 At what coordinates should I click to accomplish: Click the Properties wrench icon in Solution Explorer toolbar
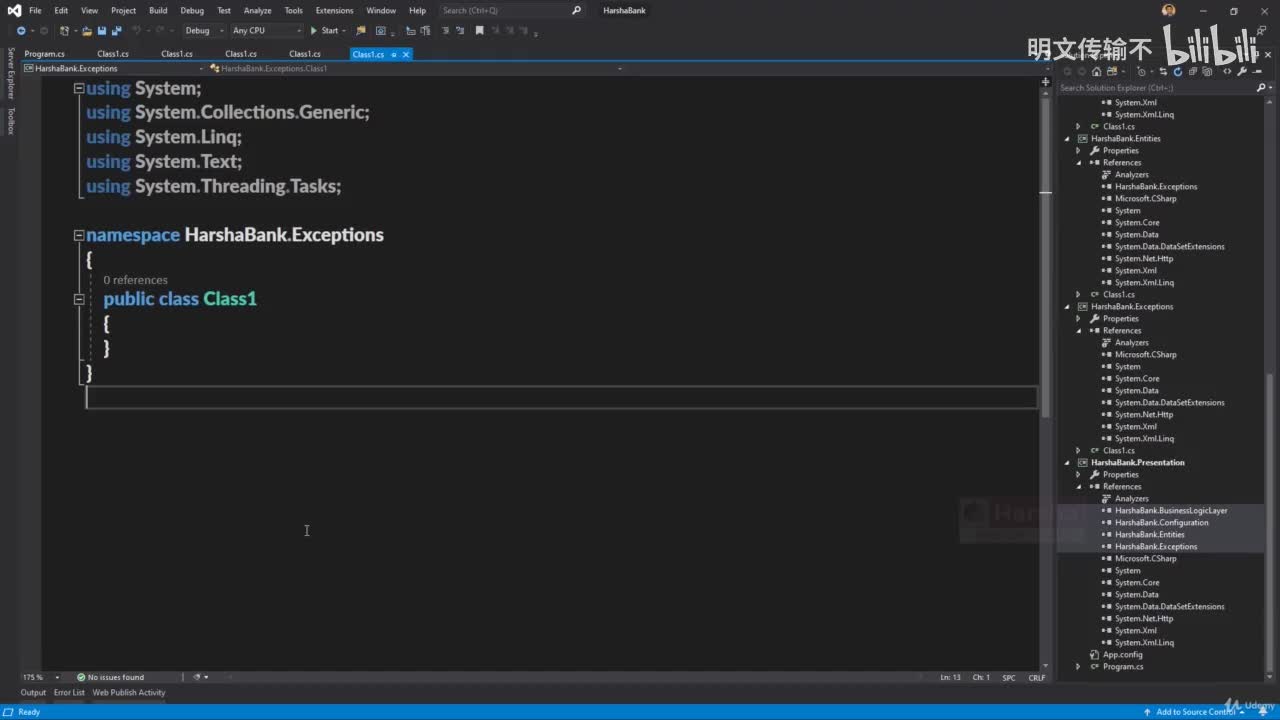point(1243,72)
